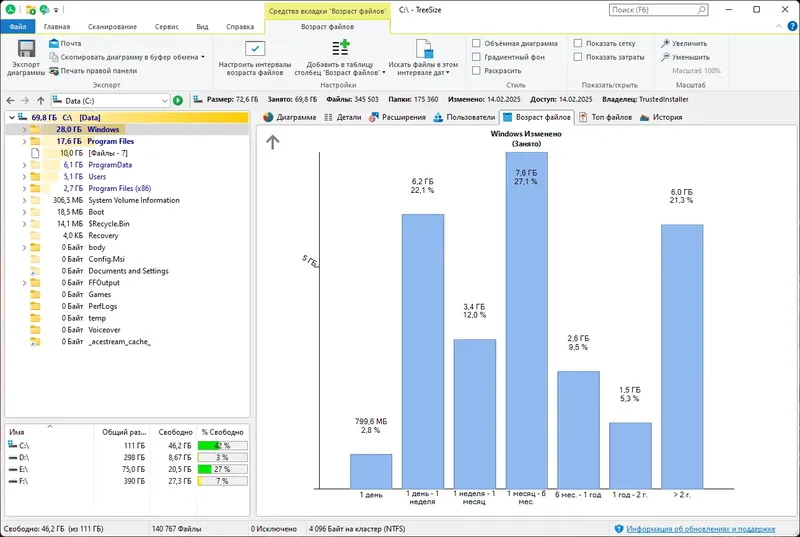Viewport: 800px width, 537px height.
Task: Click the green scan start button
Action: pyautogui.click(x=178, y=100)
